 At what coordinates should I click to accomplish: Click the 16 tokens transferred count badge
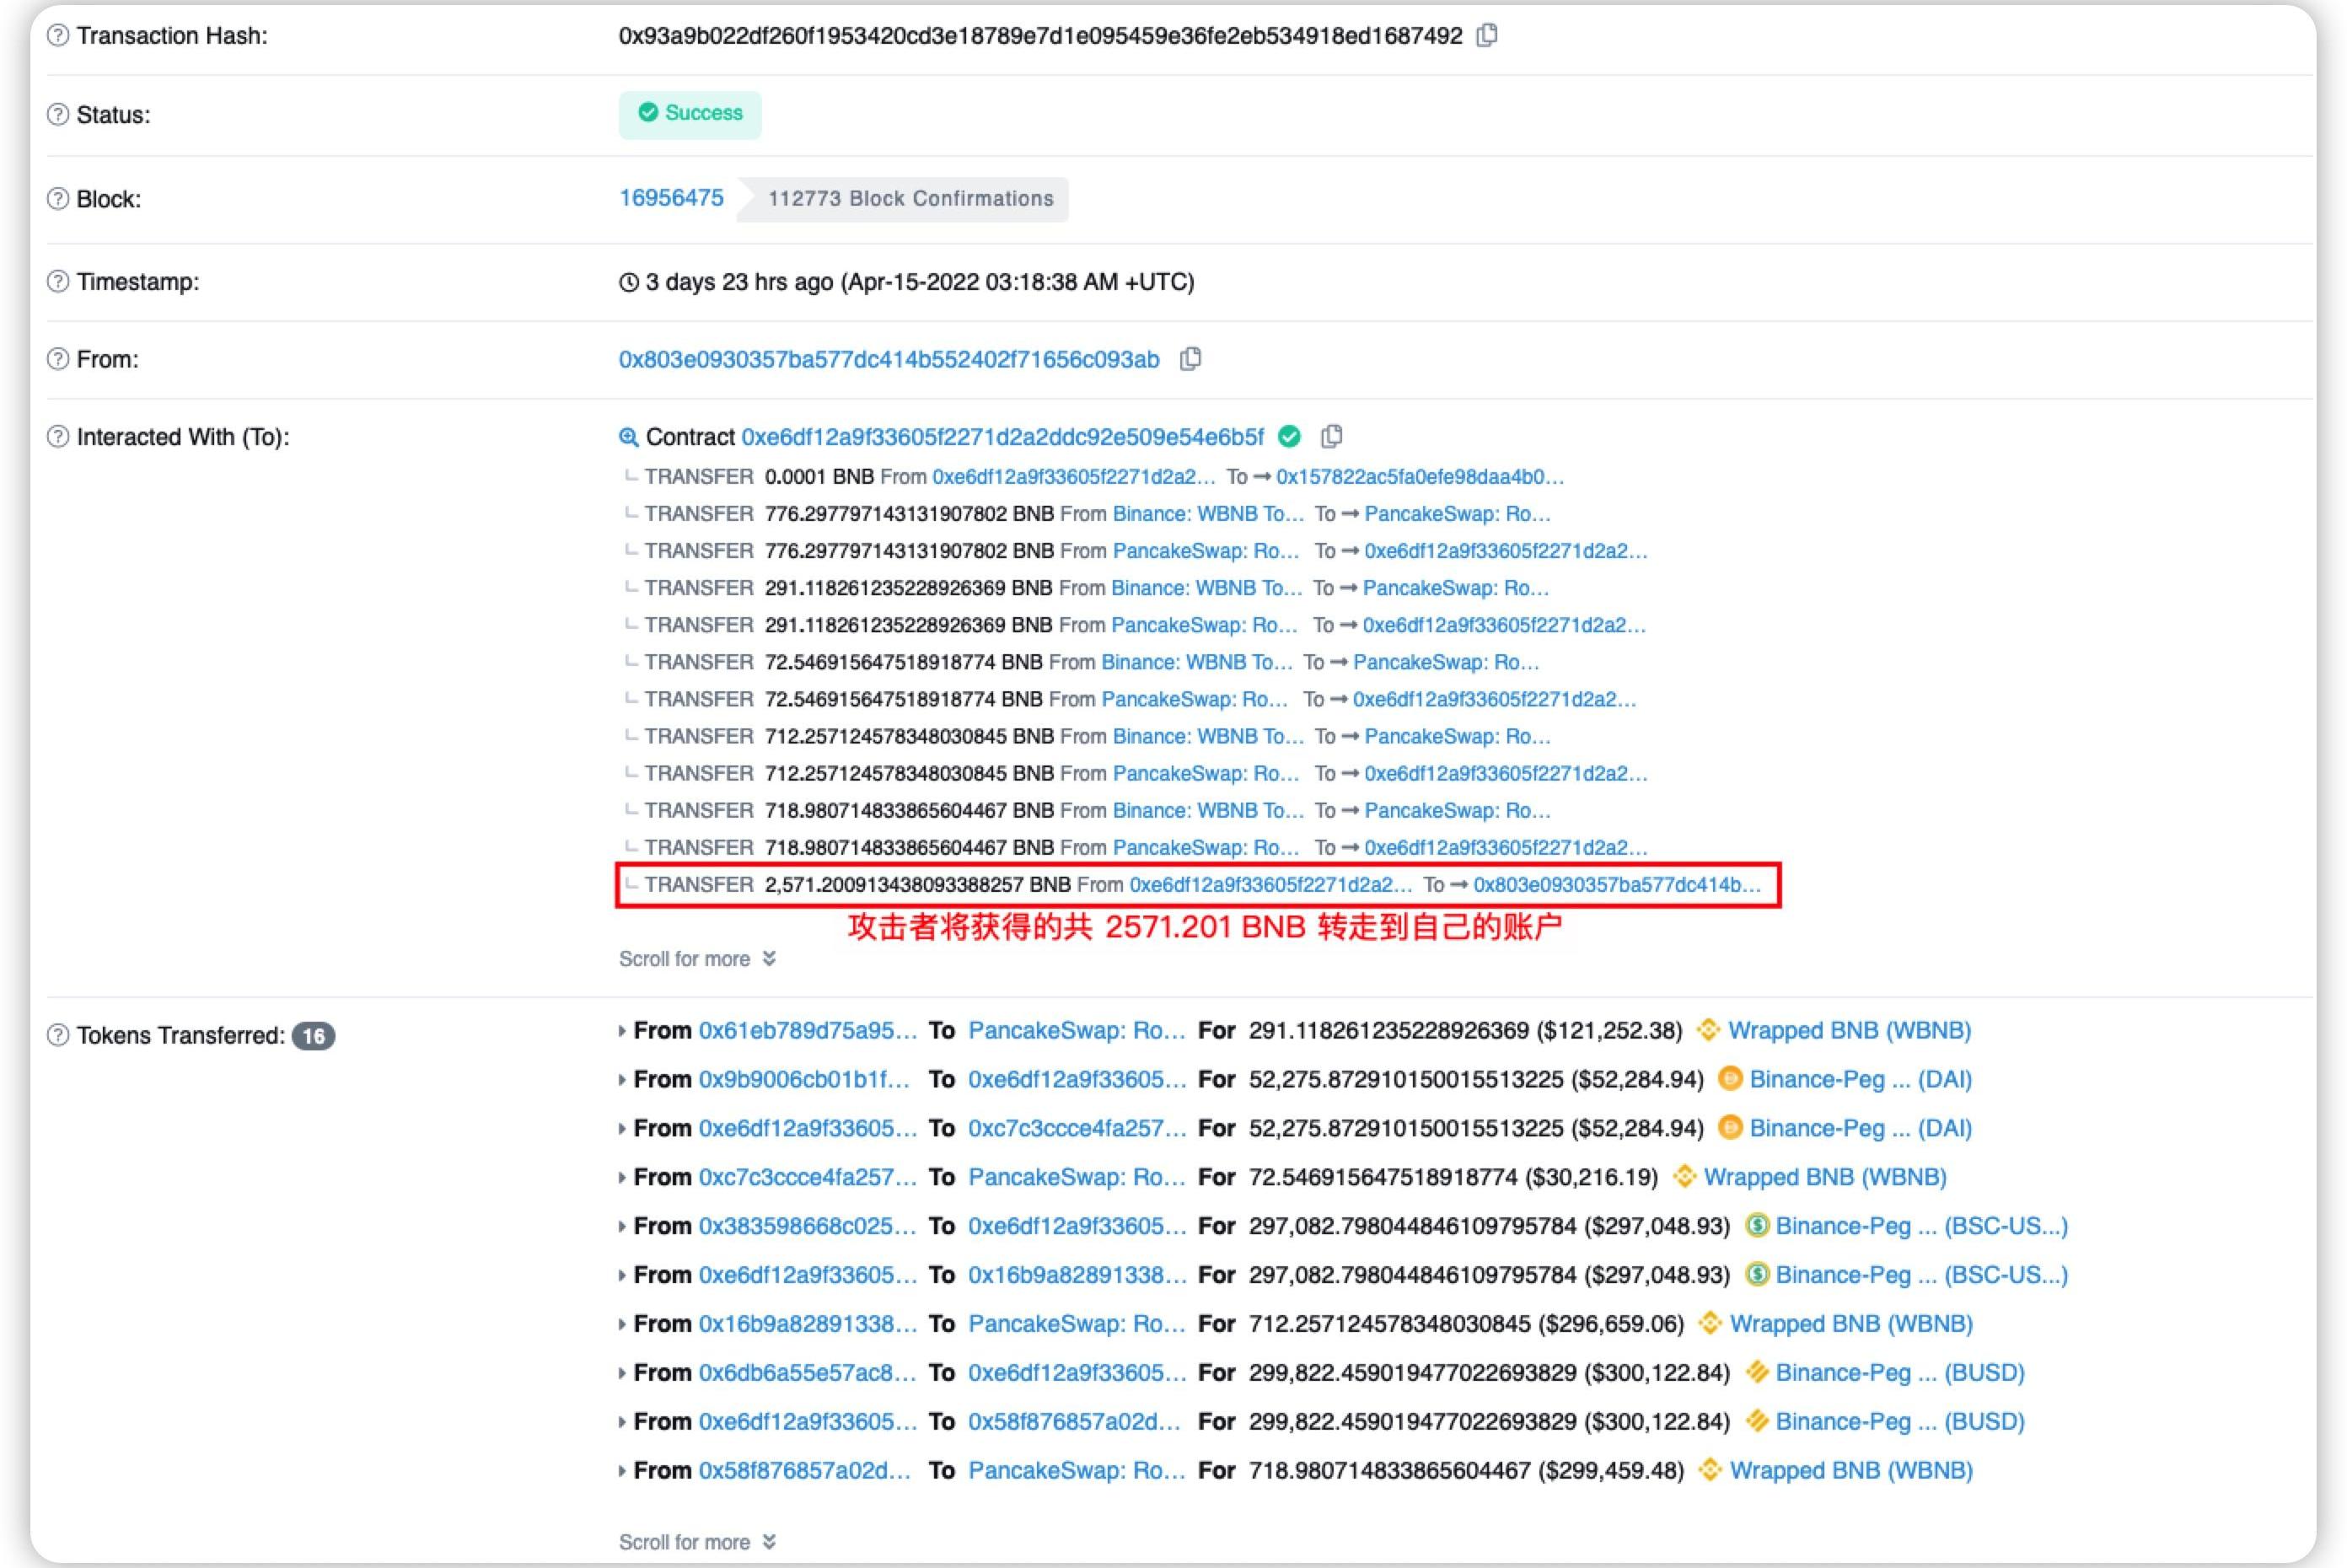click(313, 1036)
